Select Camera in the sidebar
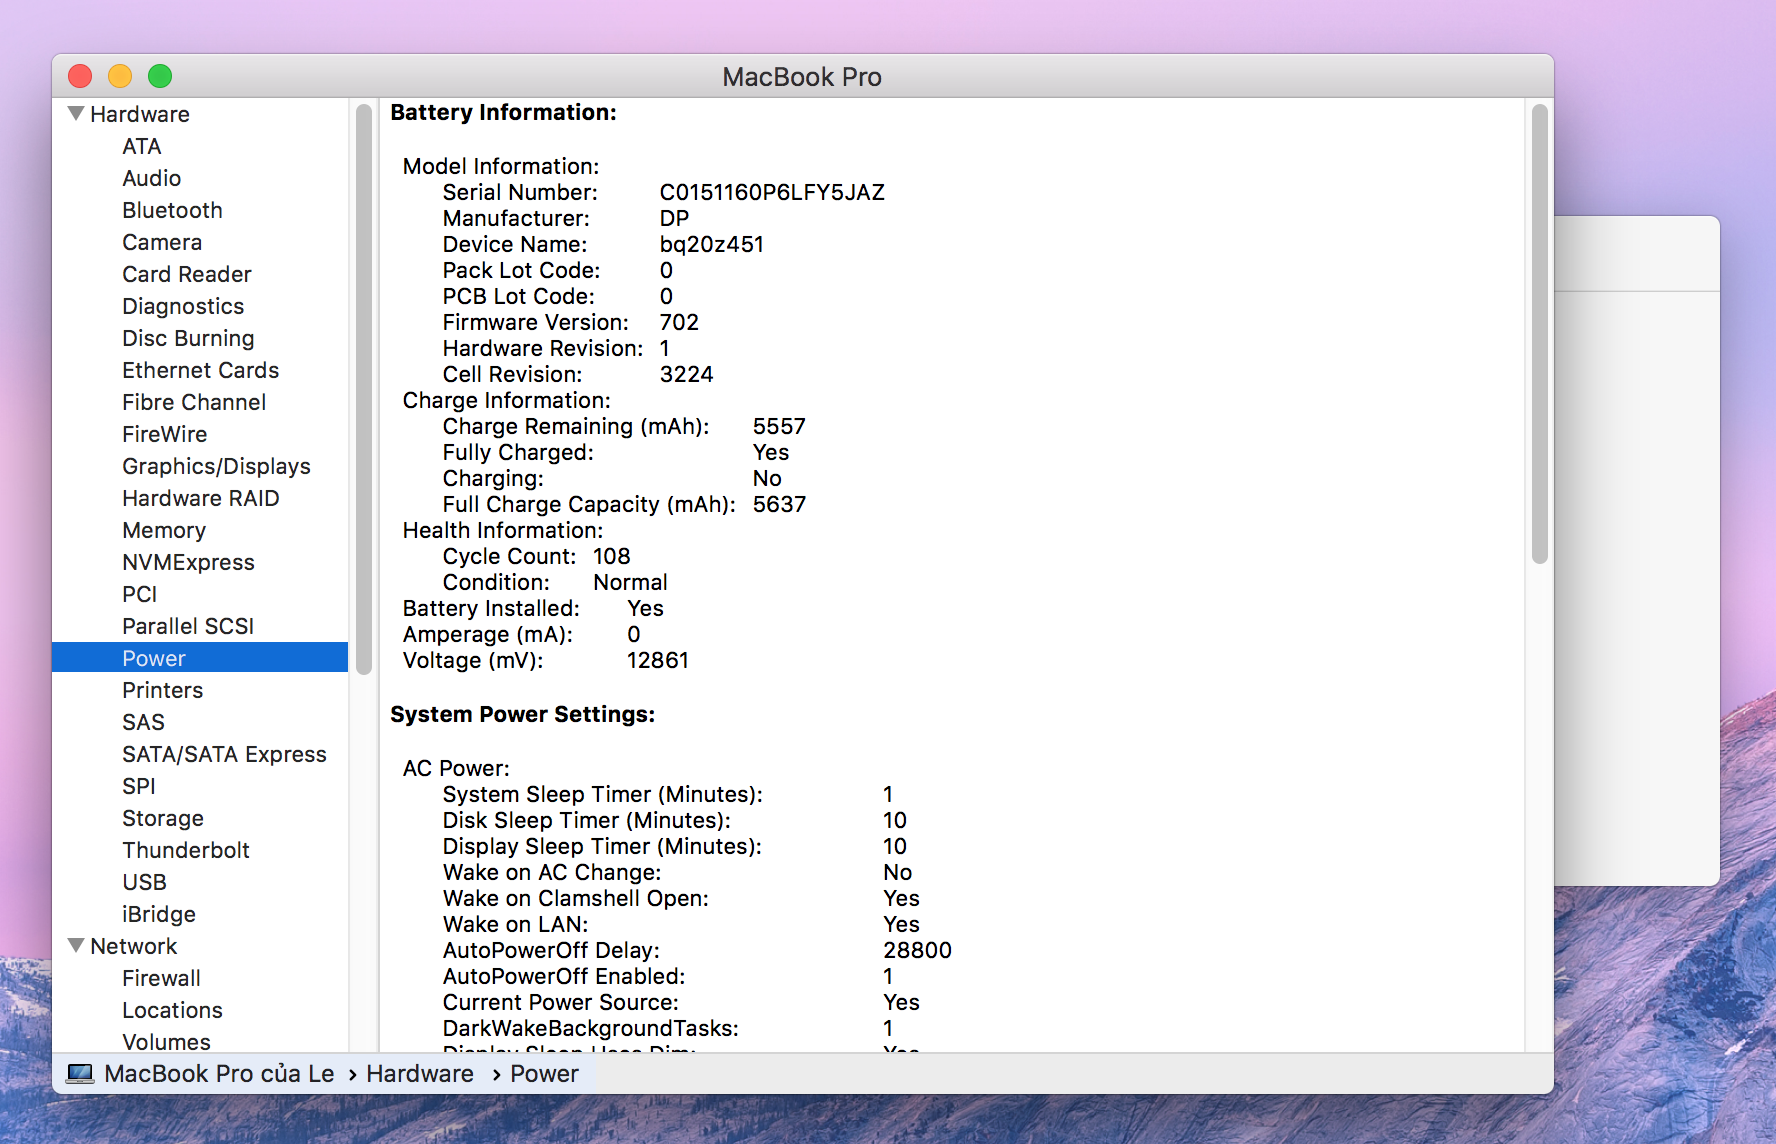Screen dimensions: 1776x1144 click(x=162, y=242)
